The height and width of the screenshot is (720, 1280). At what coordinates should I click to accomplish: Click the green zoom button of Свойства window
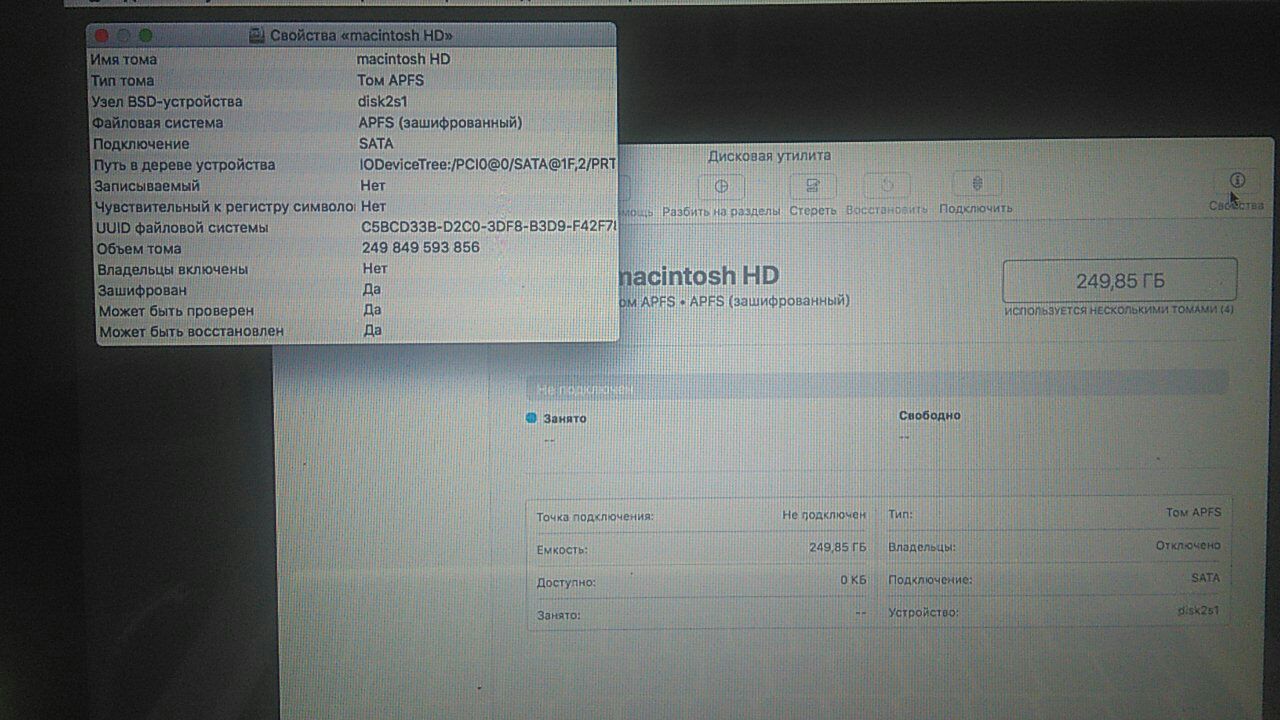click(146, 35)
